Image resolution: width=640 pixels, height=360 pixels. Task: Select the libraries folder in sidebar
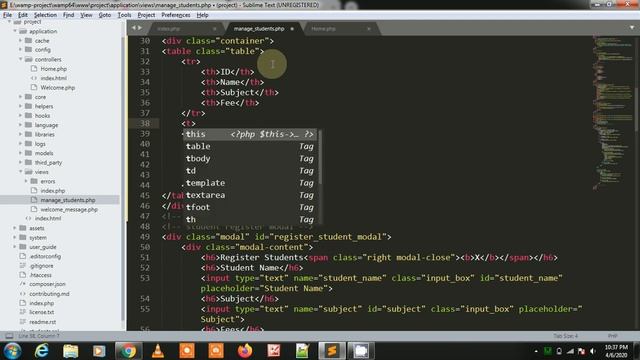coord(44,135)
